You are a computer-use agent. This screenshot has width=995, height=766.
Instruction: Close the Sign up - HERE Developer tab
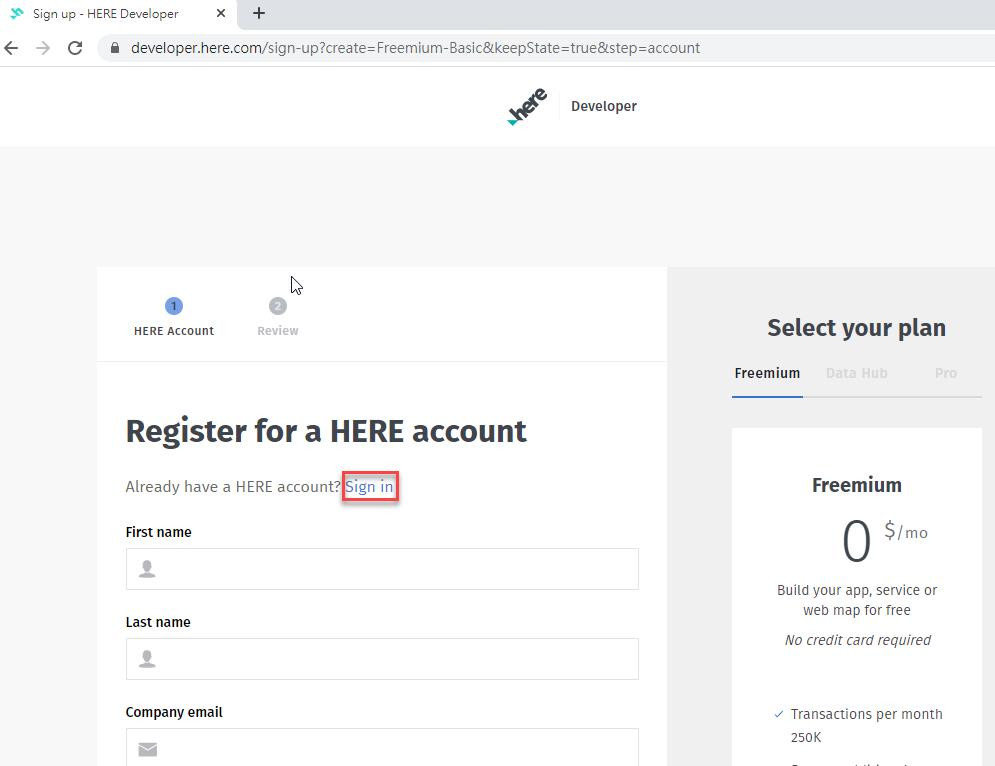tap(221, 13)
